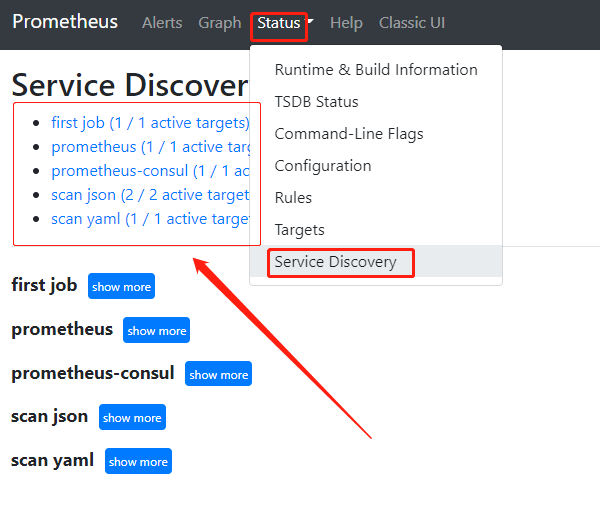Open Targets from Status menu

376,230
